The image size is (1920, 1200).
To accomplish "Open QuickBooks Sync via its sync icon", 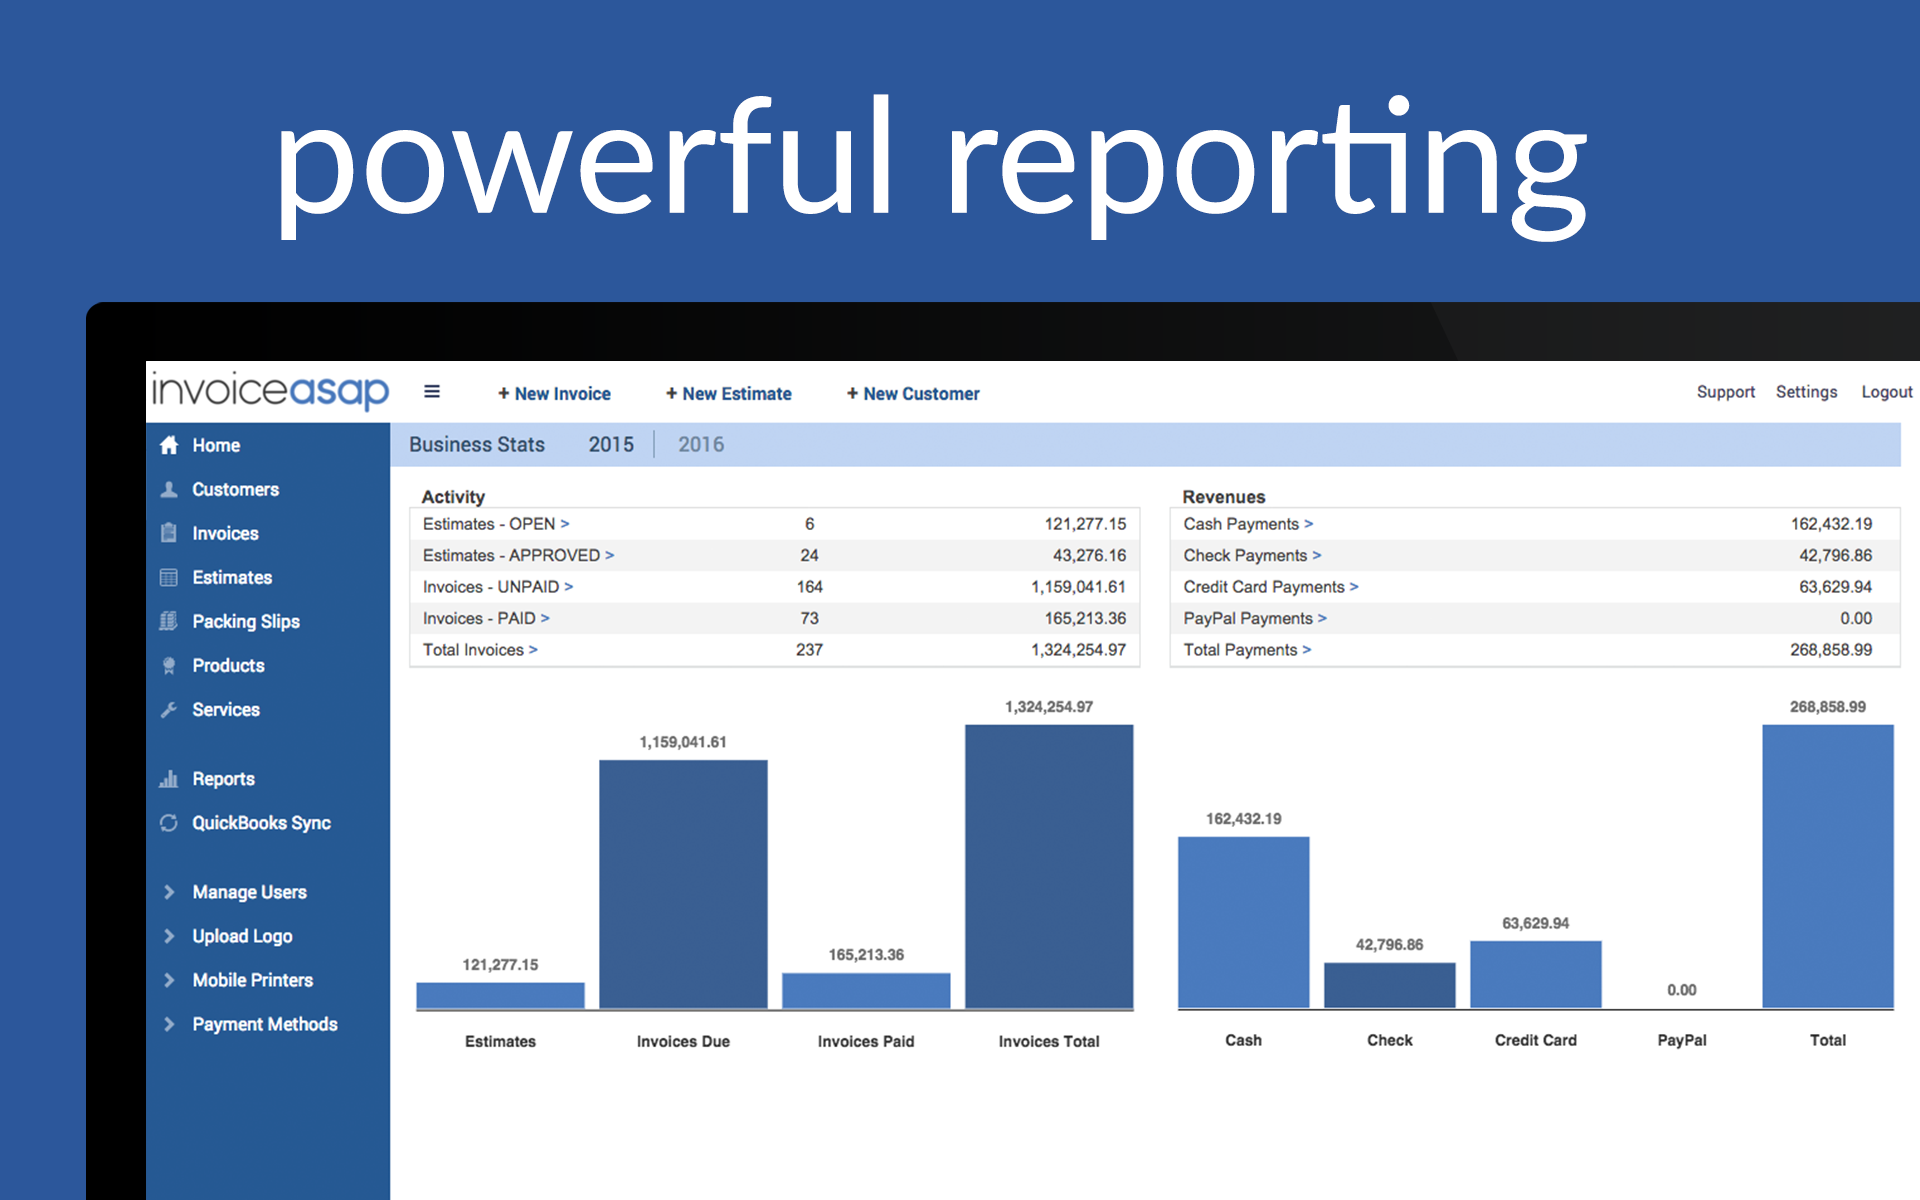I will point(168,822).
